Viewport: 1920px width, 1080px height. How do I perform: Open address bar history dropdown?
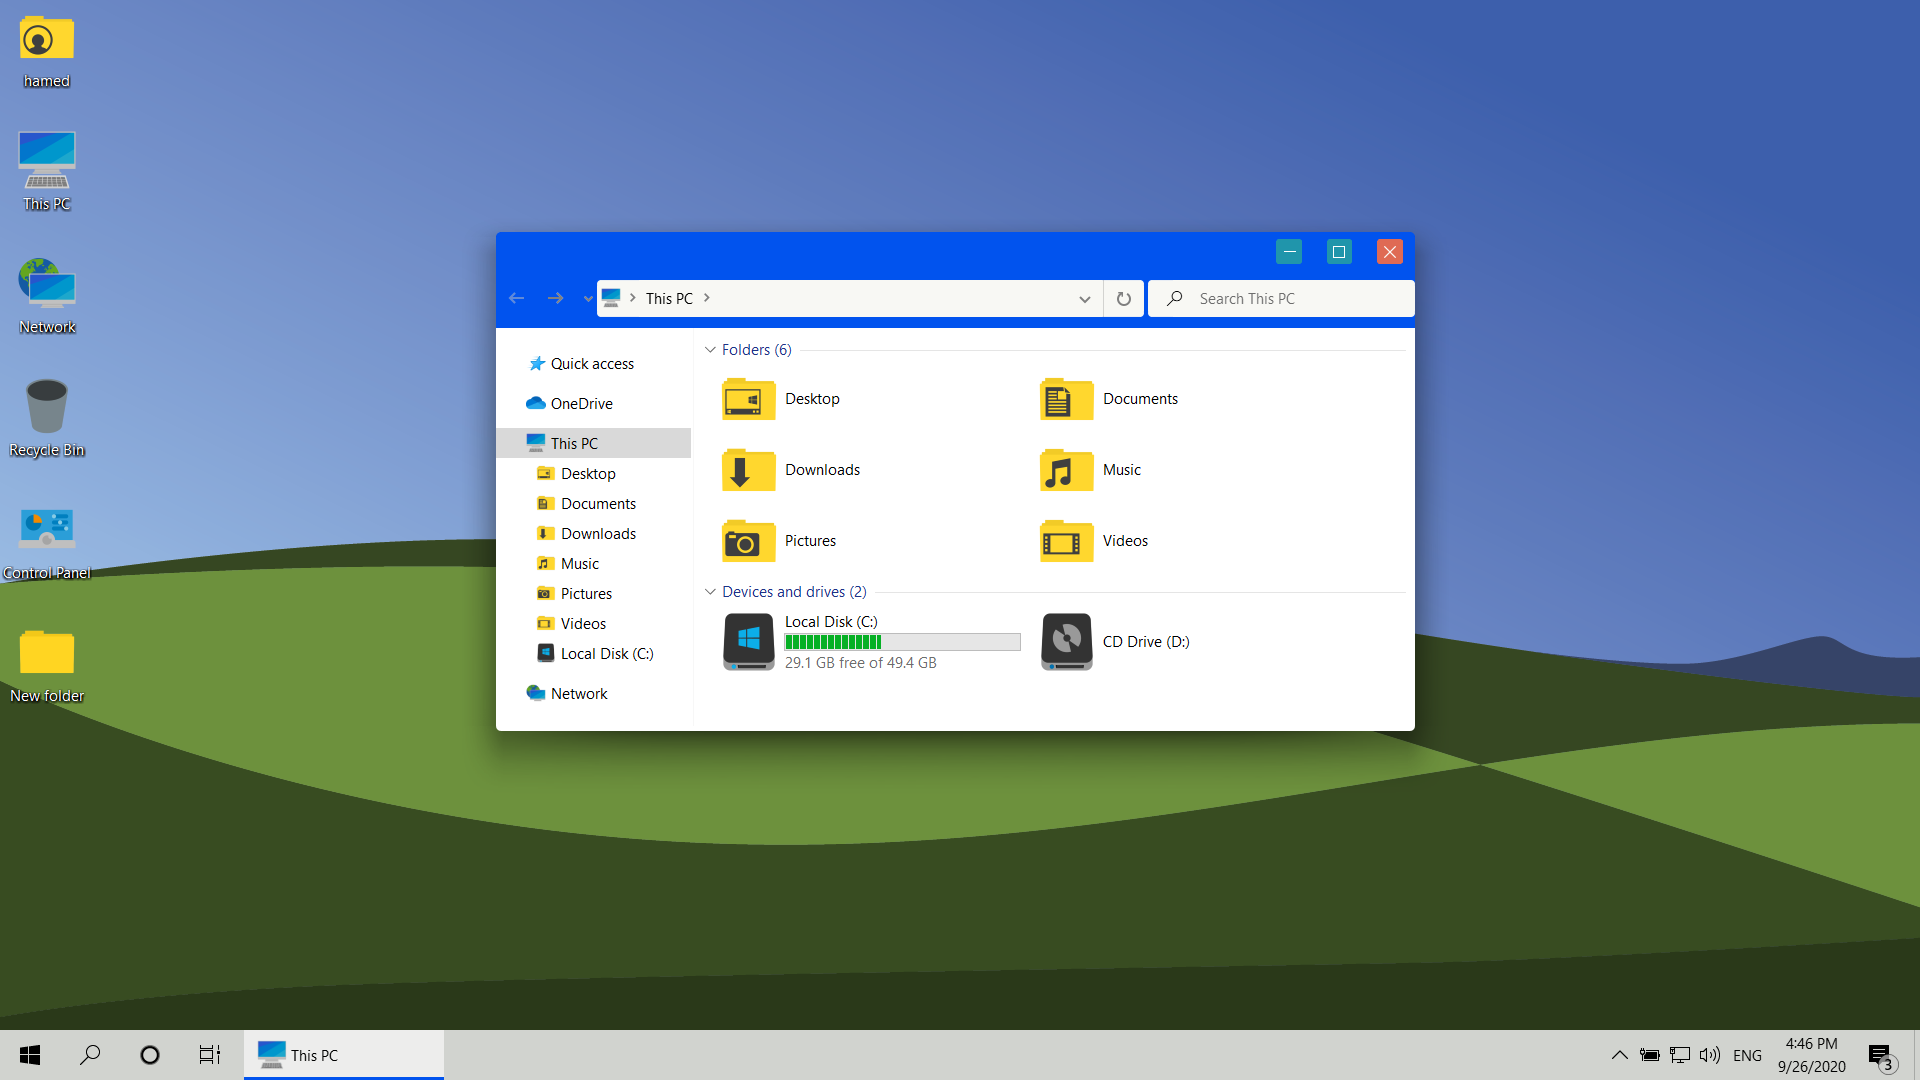[1084, 299]
